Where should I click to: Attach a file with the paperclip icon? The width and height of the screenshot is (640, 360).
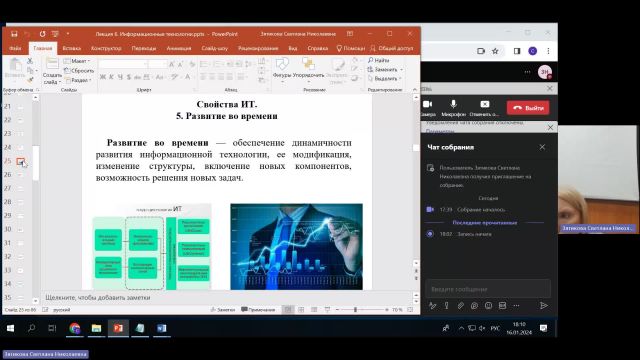pos(460,305)
